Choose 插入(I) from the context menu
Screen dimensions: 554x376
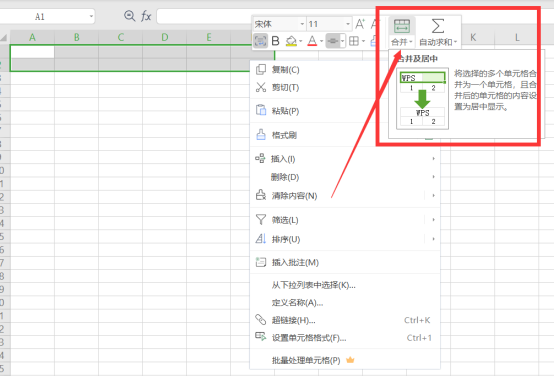point(345,159)
